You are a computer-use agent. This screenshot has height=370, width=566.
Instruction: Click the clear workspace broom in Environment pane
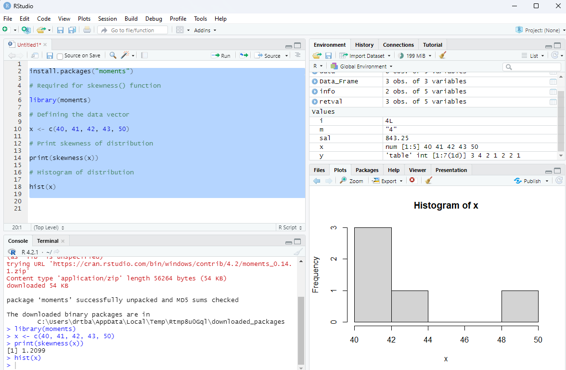443,55
